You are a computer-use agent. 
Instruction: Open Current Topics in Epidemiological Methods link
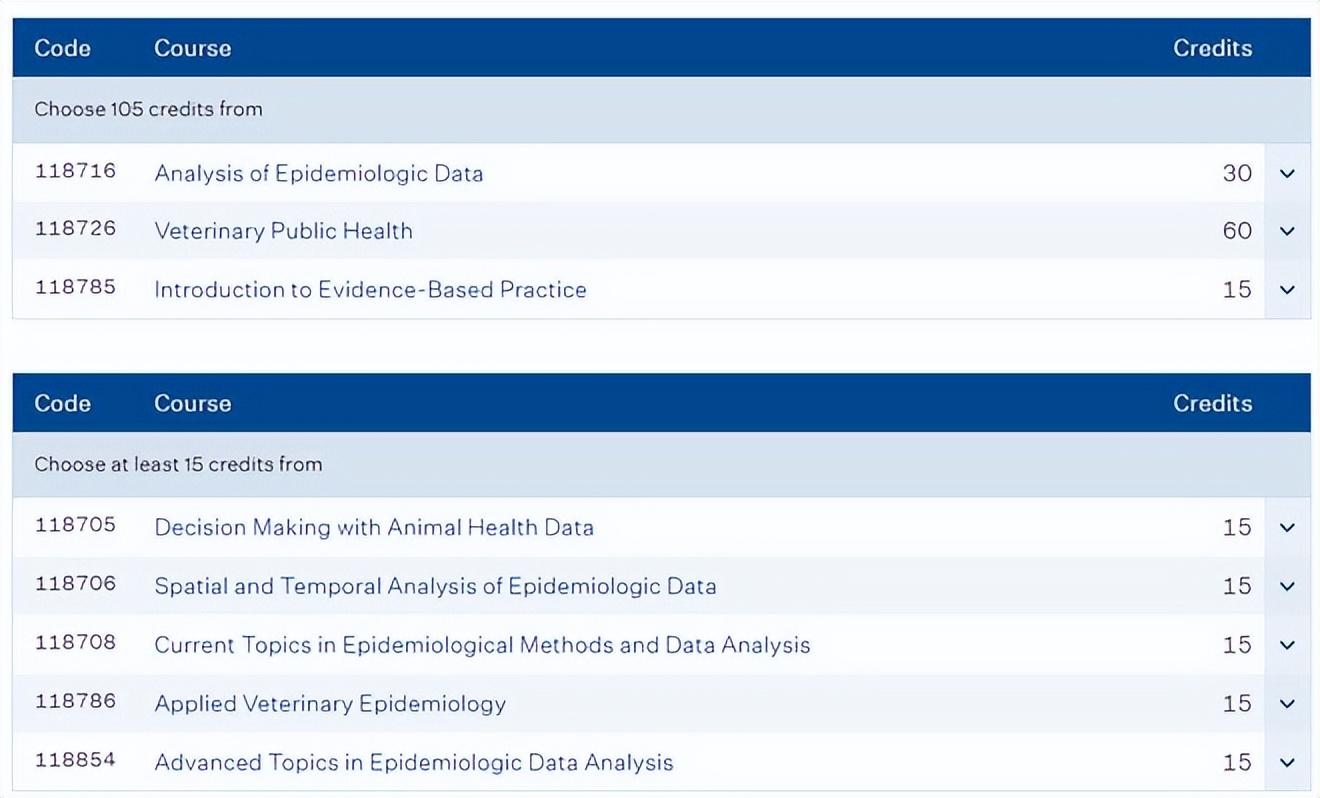point(482,645)
